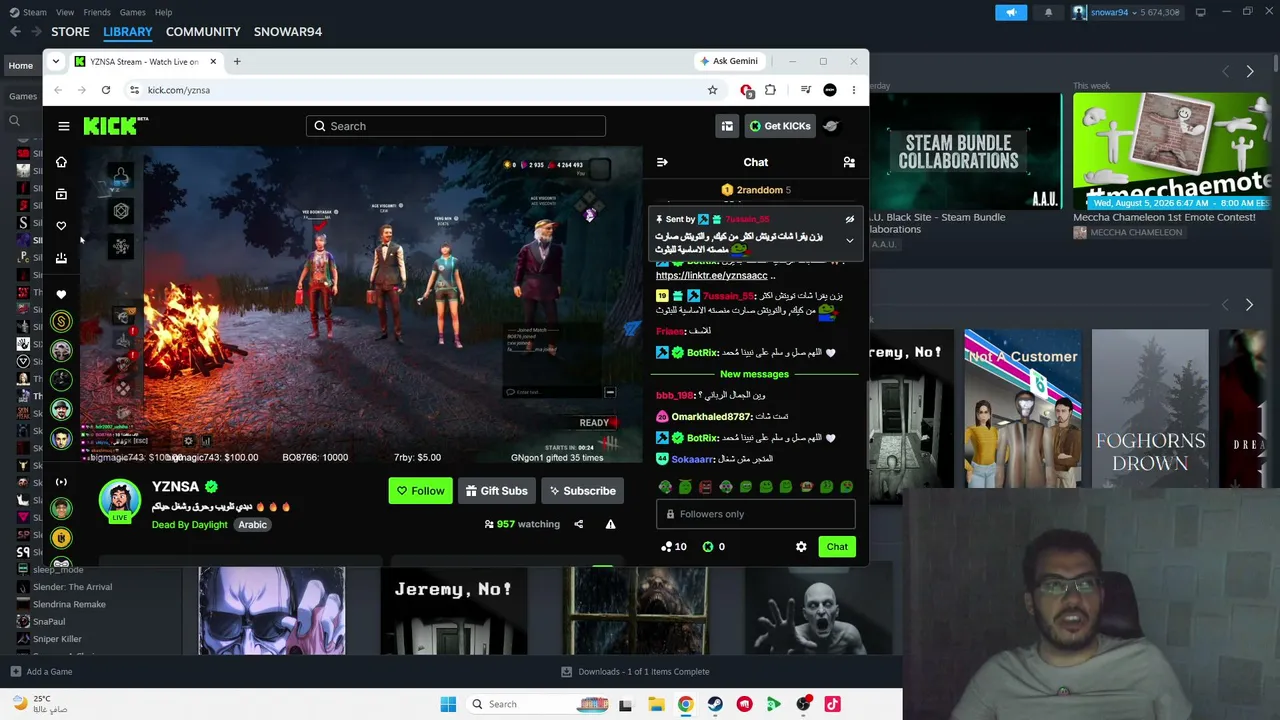Switch to the Steam STORE tab
The image size is (1280, 720).
(70, 32)
